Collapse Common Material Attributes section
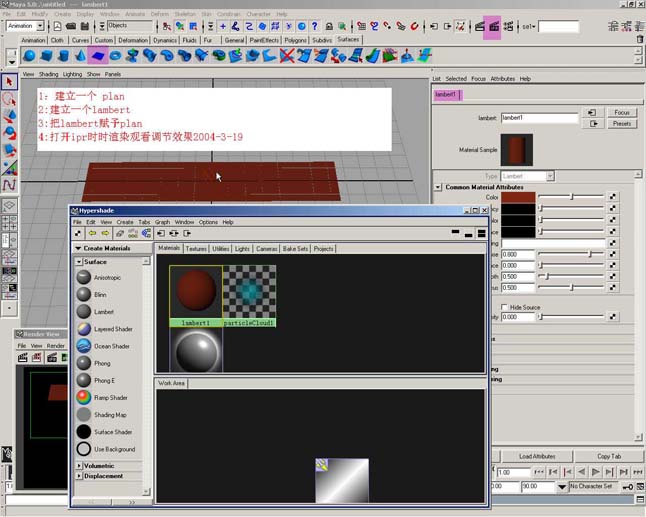The width and height of the screenshot is (646, 517). 438,187
